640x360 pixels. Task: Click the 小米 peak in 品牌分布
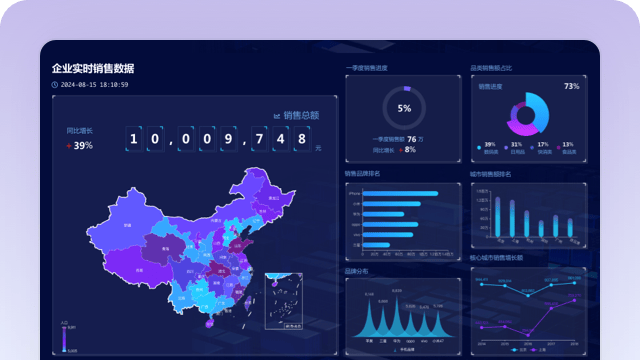point(438,324)
